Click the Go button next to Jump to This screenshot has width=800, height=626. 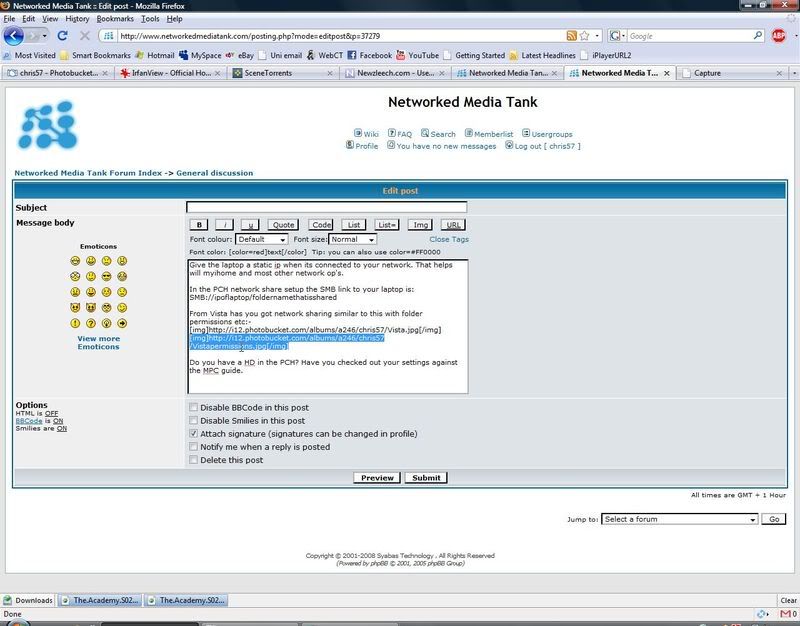point(774,519)
